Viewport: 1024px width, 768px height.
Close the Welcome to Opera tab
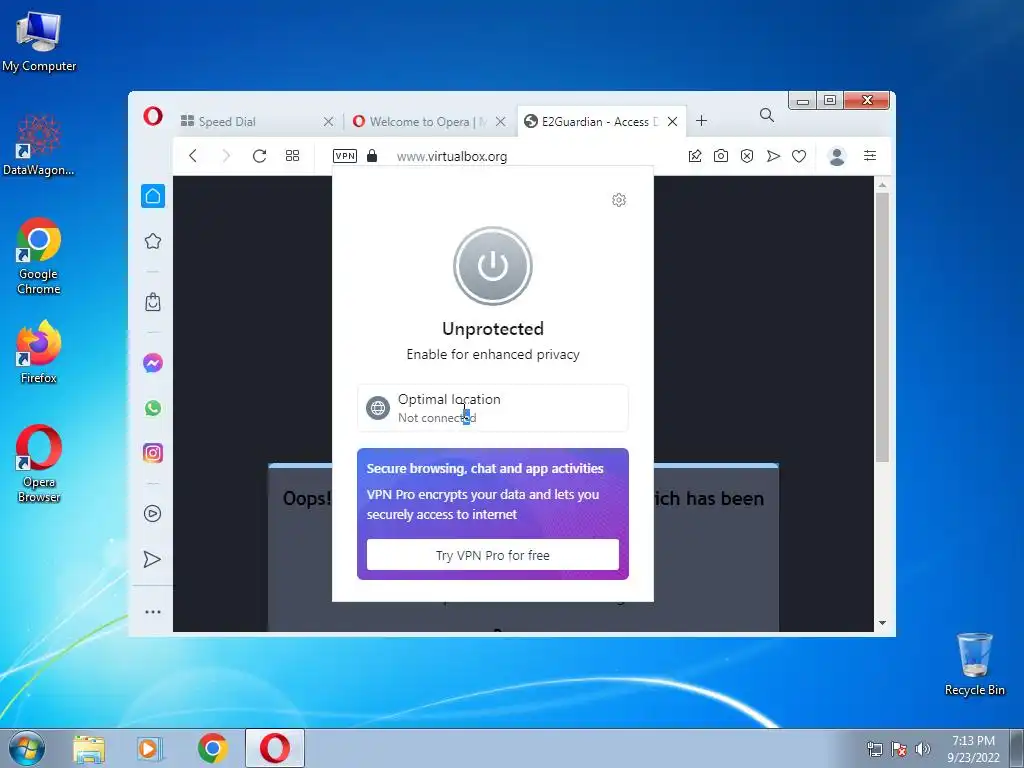[500, 121]
